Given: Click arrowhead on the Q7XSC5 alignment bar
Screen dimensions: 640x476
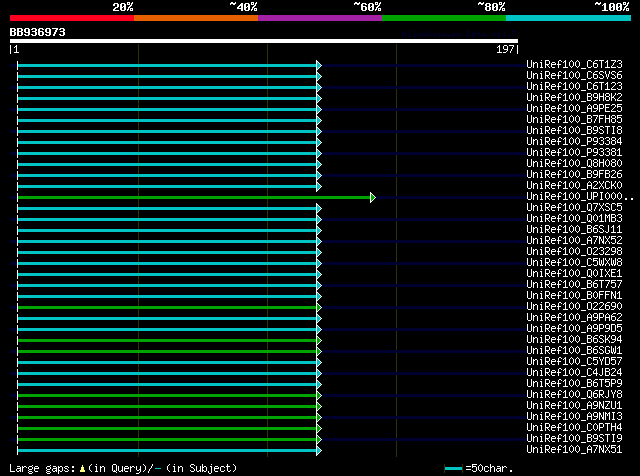Looking at the screenshot, I should point(319,209).
